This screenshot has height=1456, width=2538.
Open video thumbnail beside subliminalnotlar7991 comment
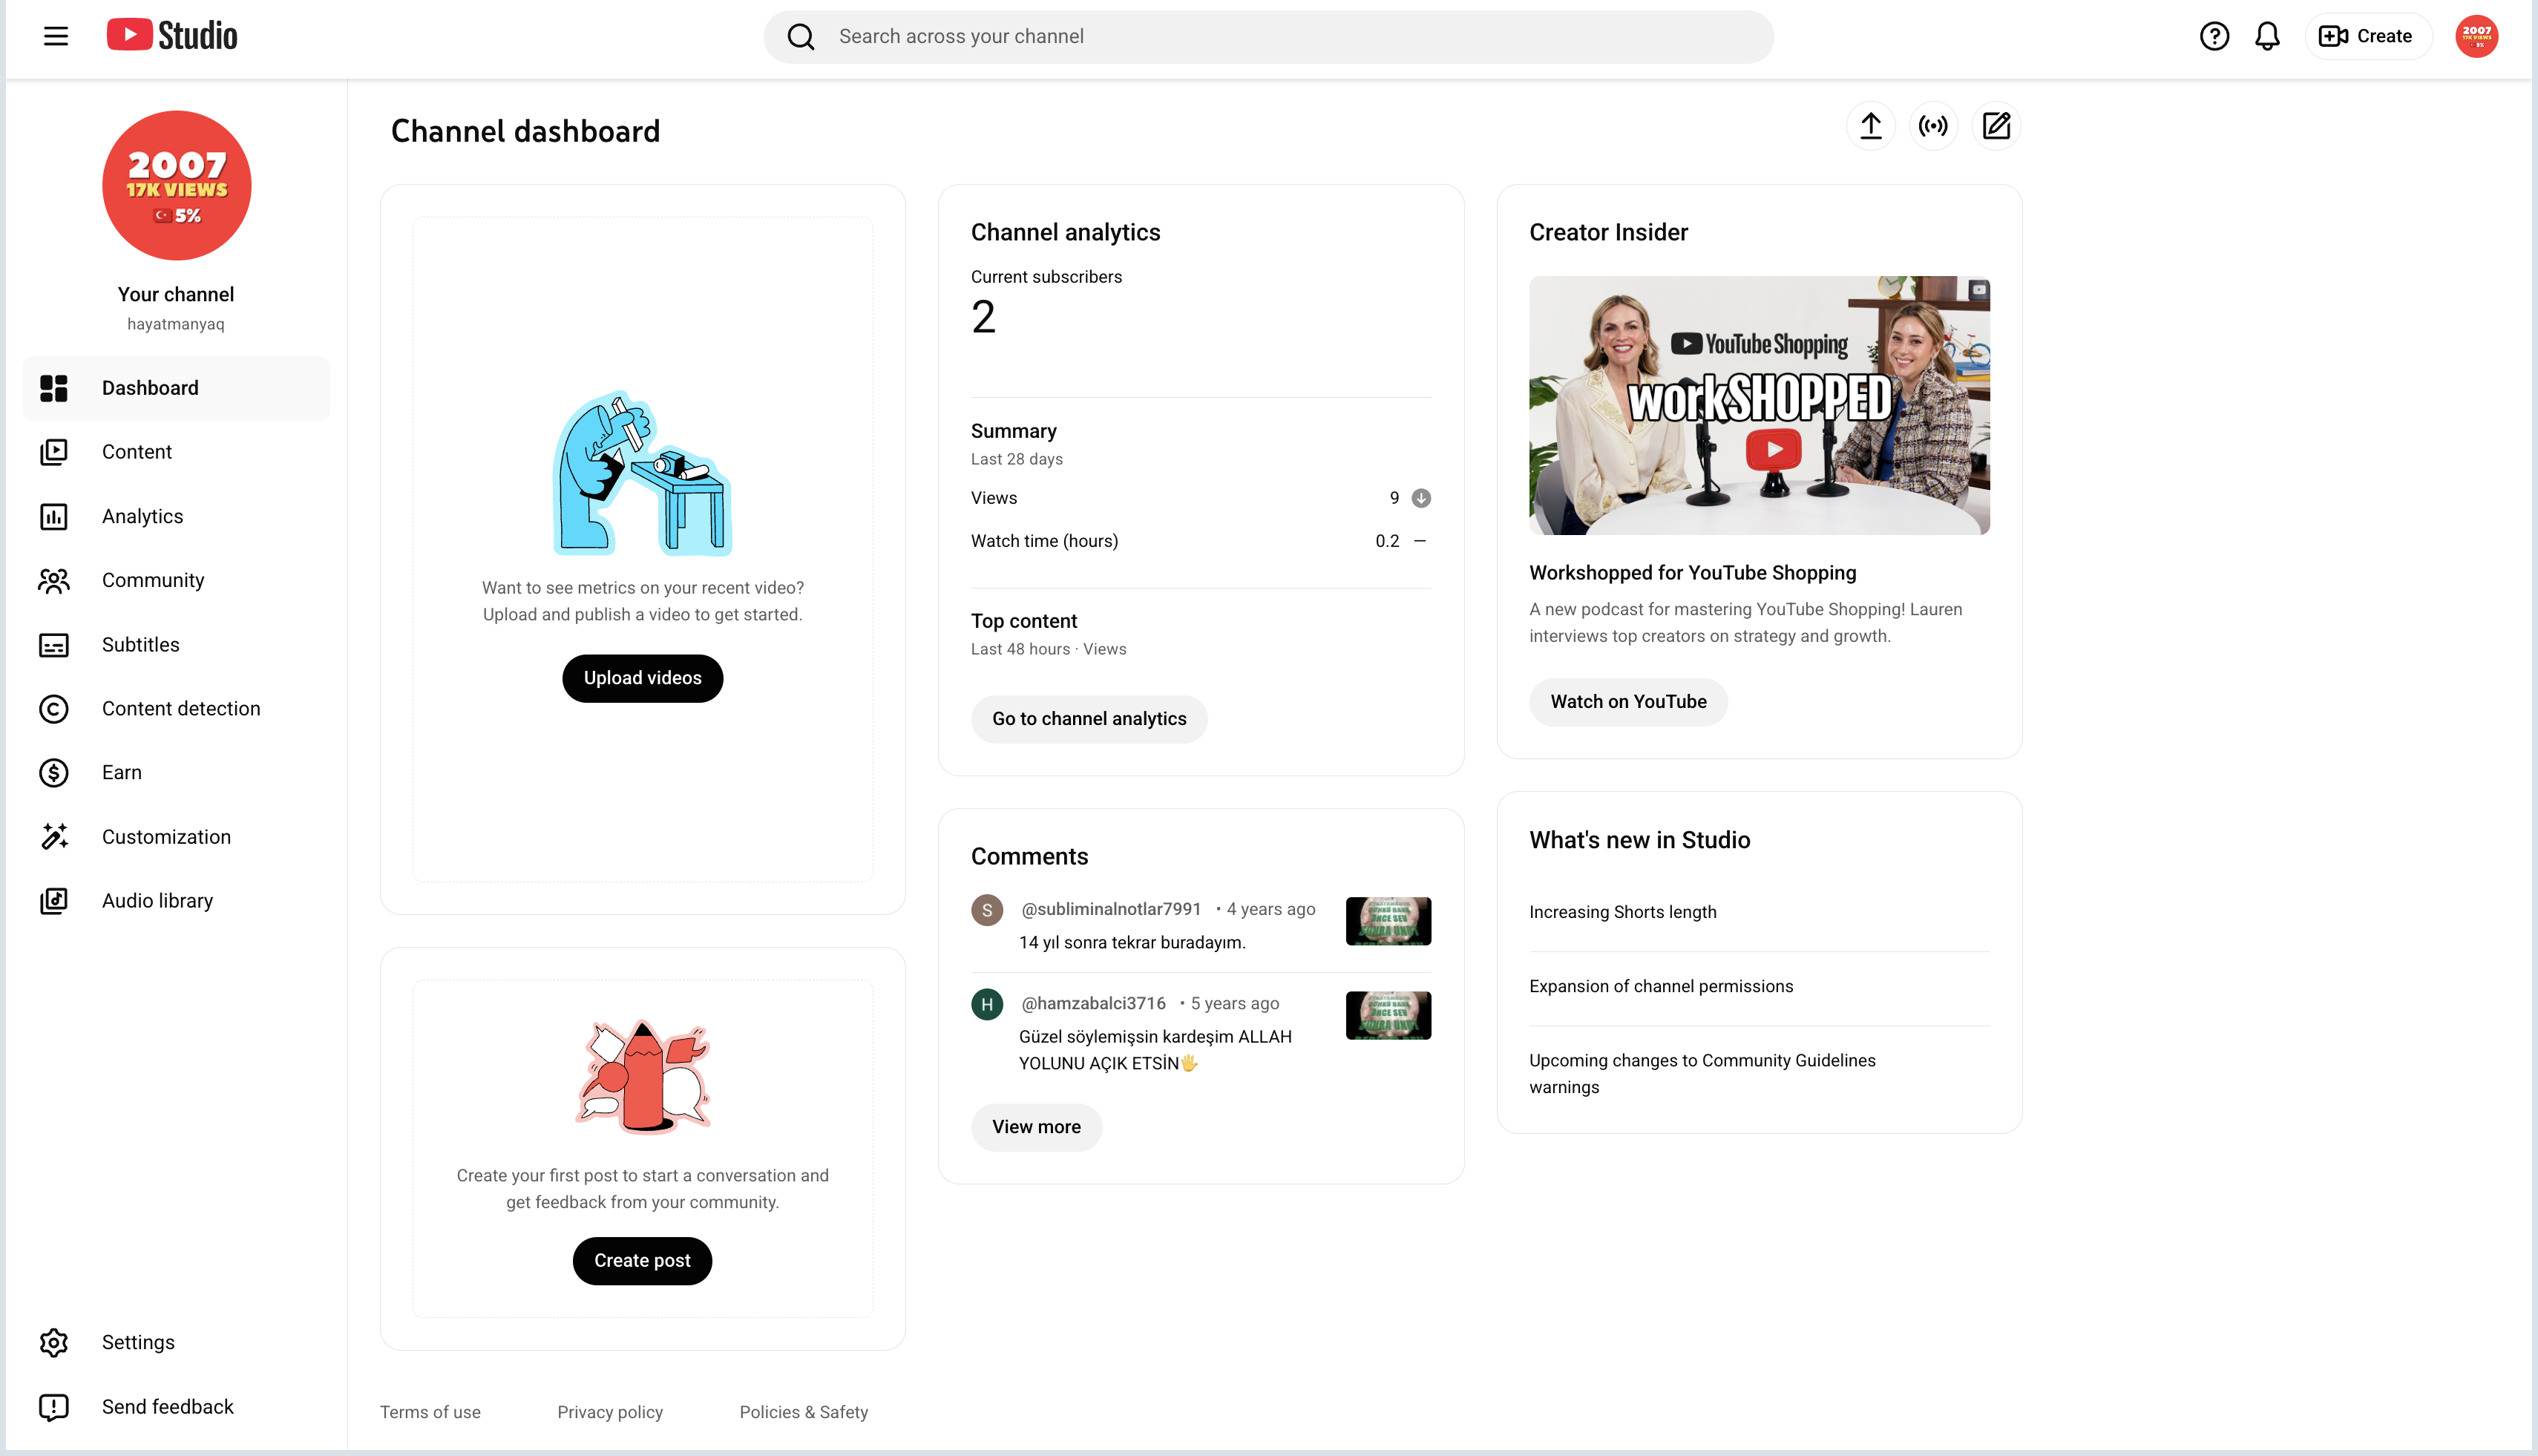(1388, 921)
